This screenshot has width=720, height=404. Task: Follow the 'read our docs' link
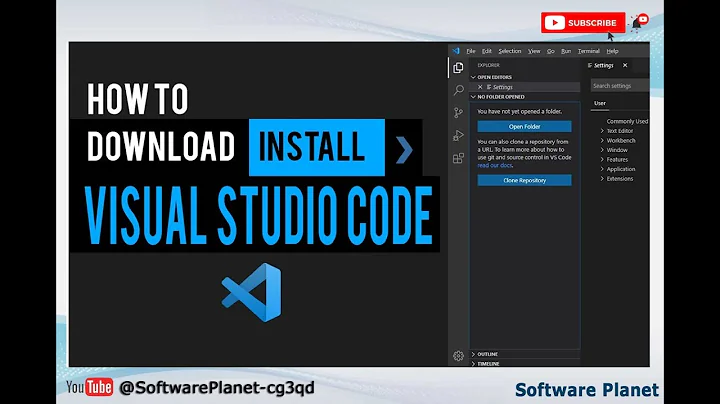(495, 165)
